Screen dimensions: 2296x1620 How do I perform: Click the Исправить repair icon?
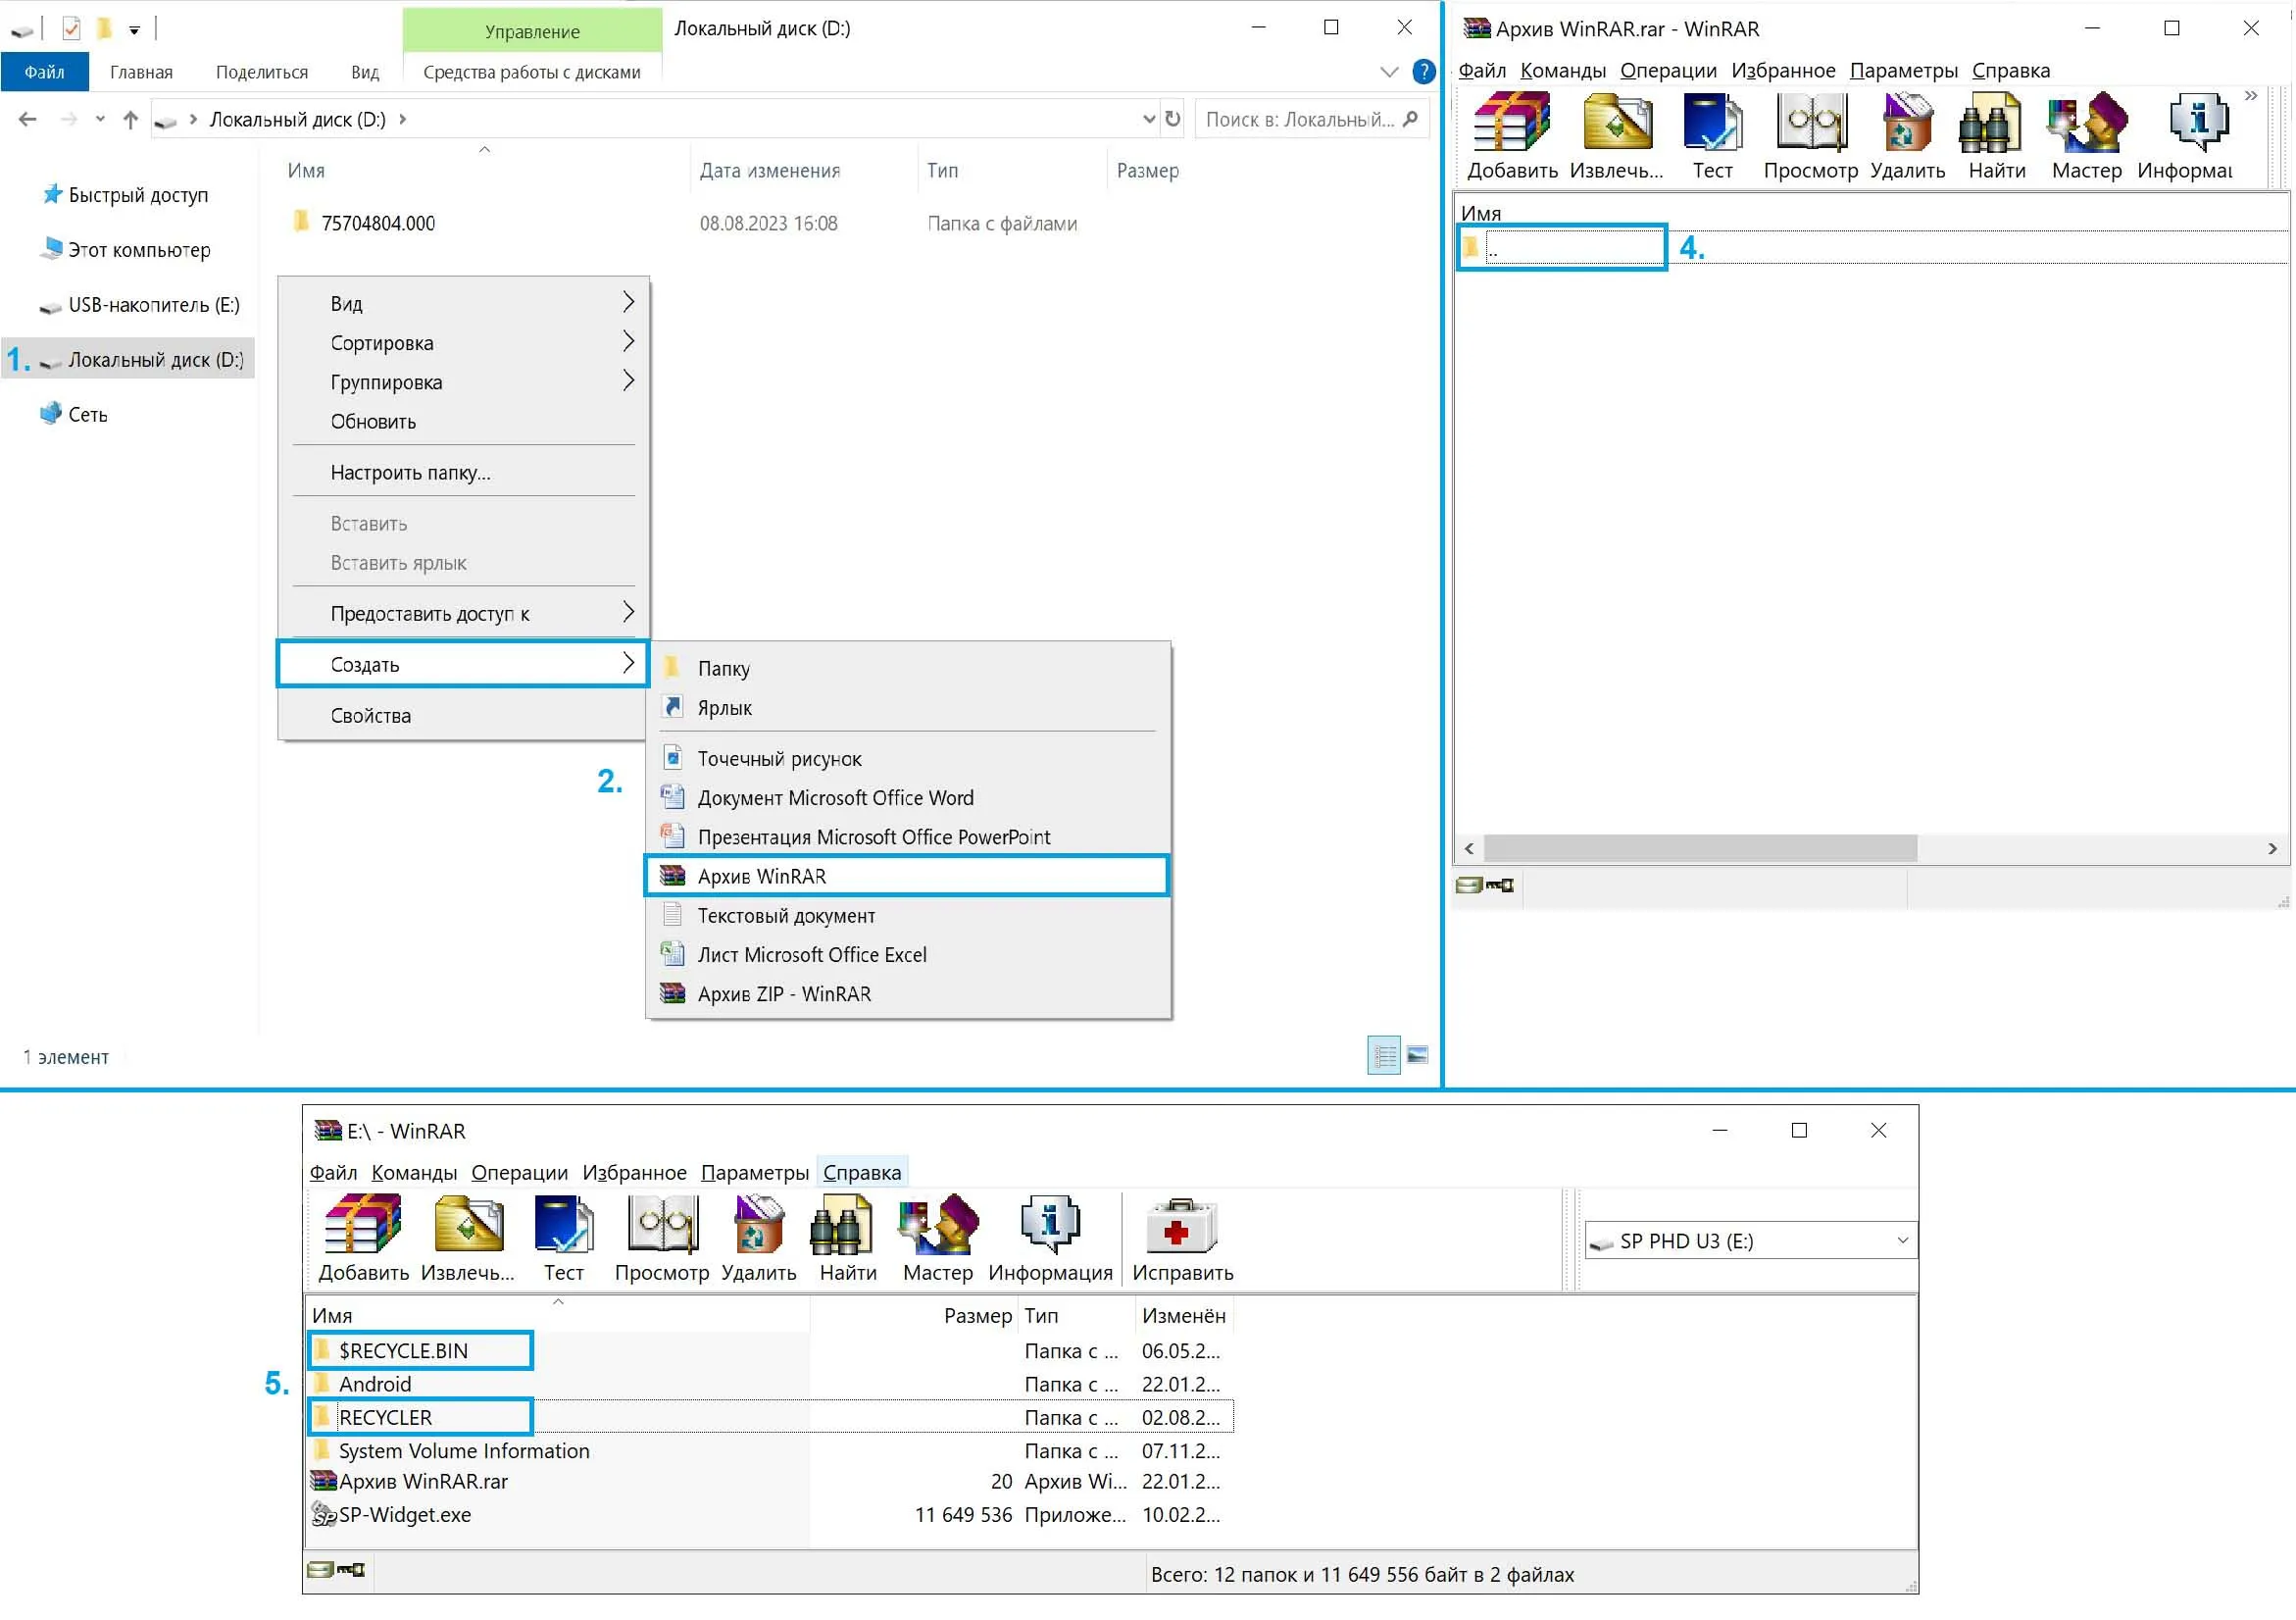pyautogui.click(x=1182, y=1226)
